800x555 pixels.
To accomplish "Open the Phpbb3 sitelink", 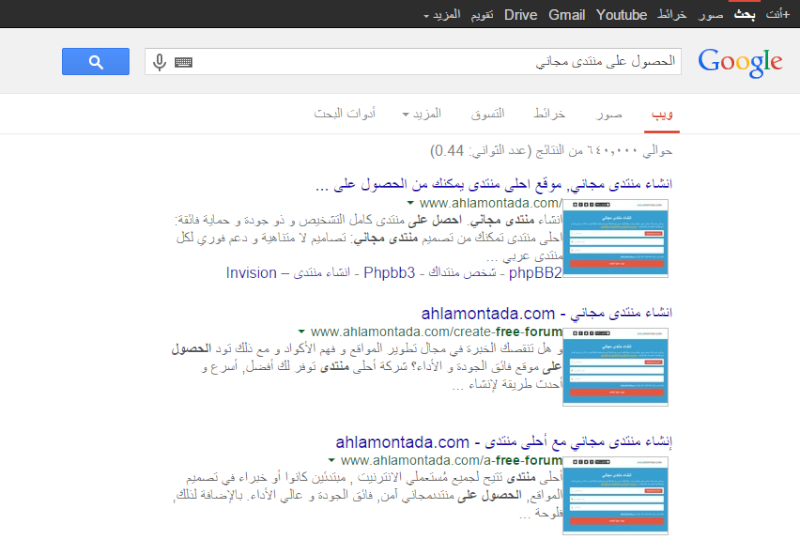I will (x=389, y=273).
